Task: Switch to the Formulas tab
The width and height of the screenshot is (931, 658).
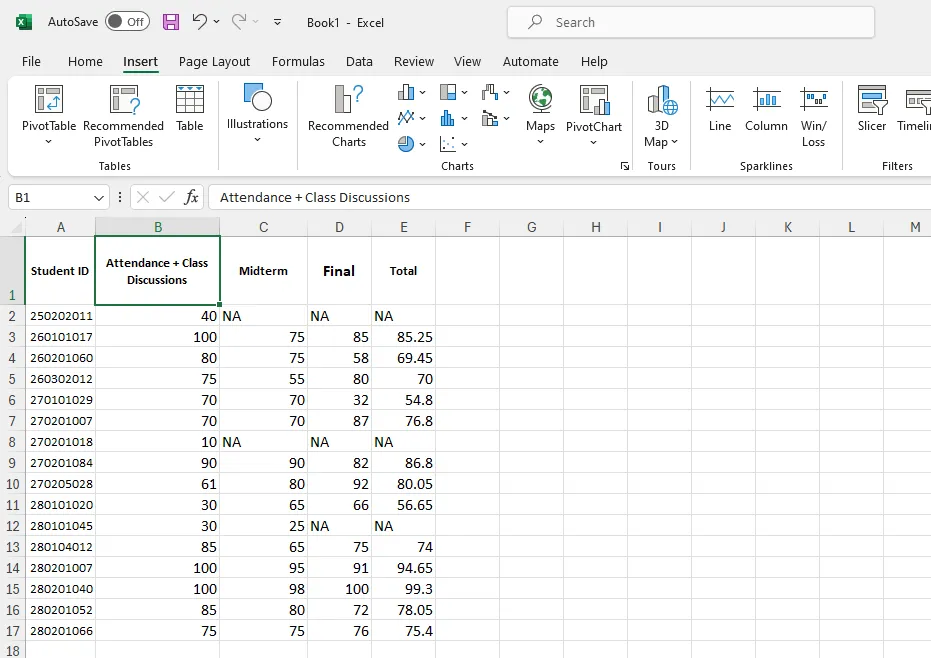Action: pos(298,61)
